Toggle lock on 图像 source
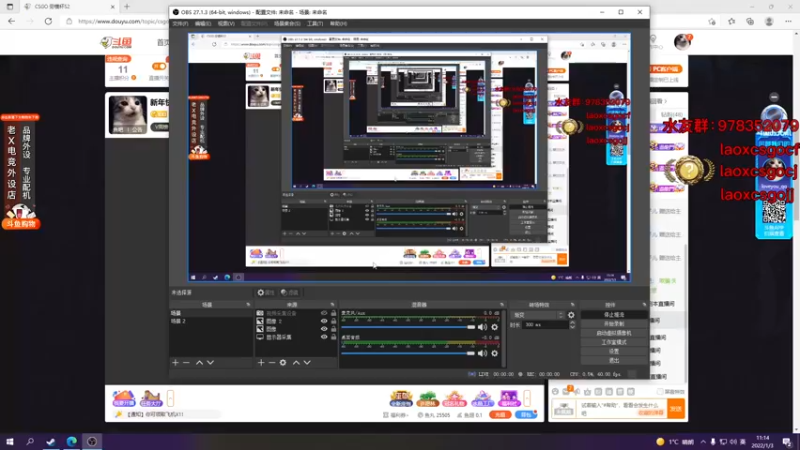This screenshot has width=800, height=450. (333, 329)
